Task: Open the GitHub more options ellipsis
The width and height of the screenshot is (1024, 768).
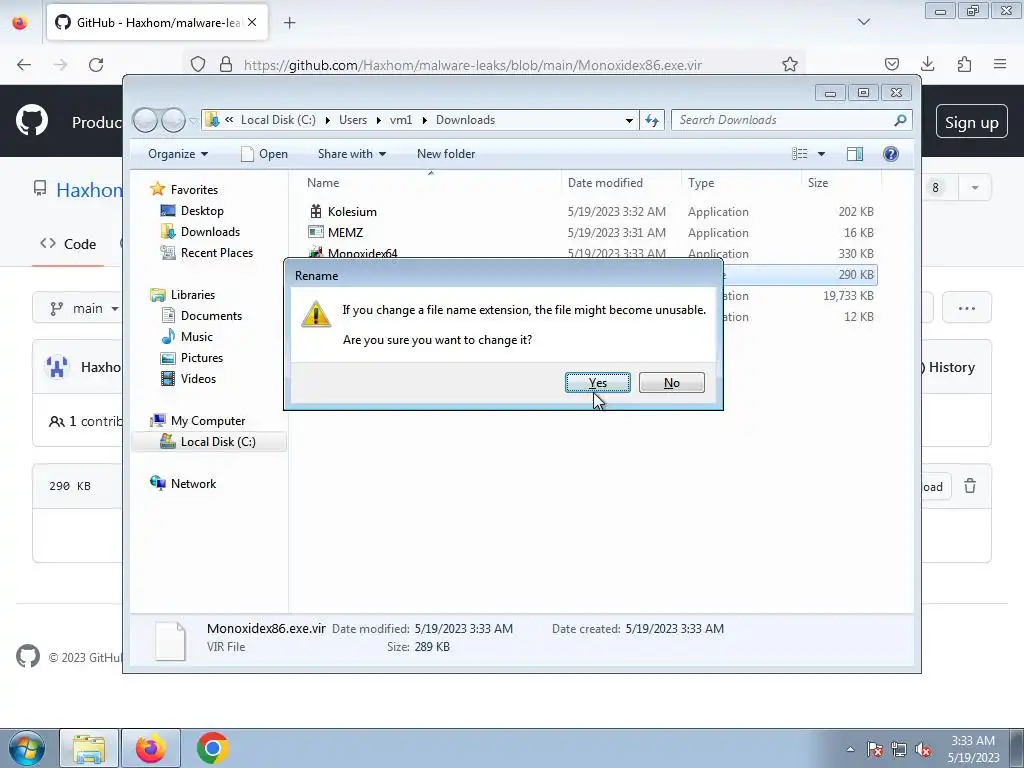Action: pyautogui.click(x=967, y=308)
